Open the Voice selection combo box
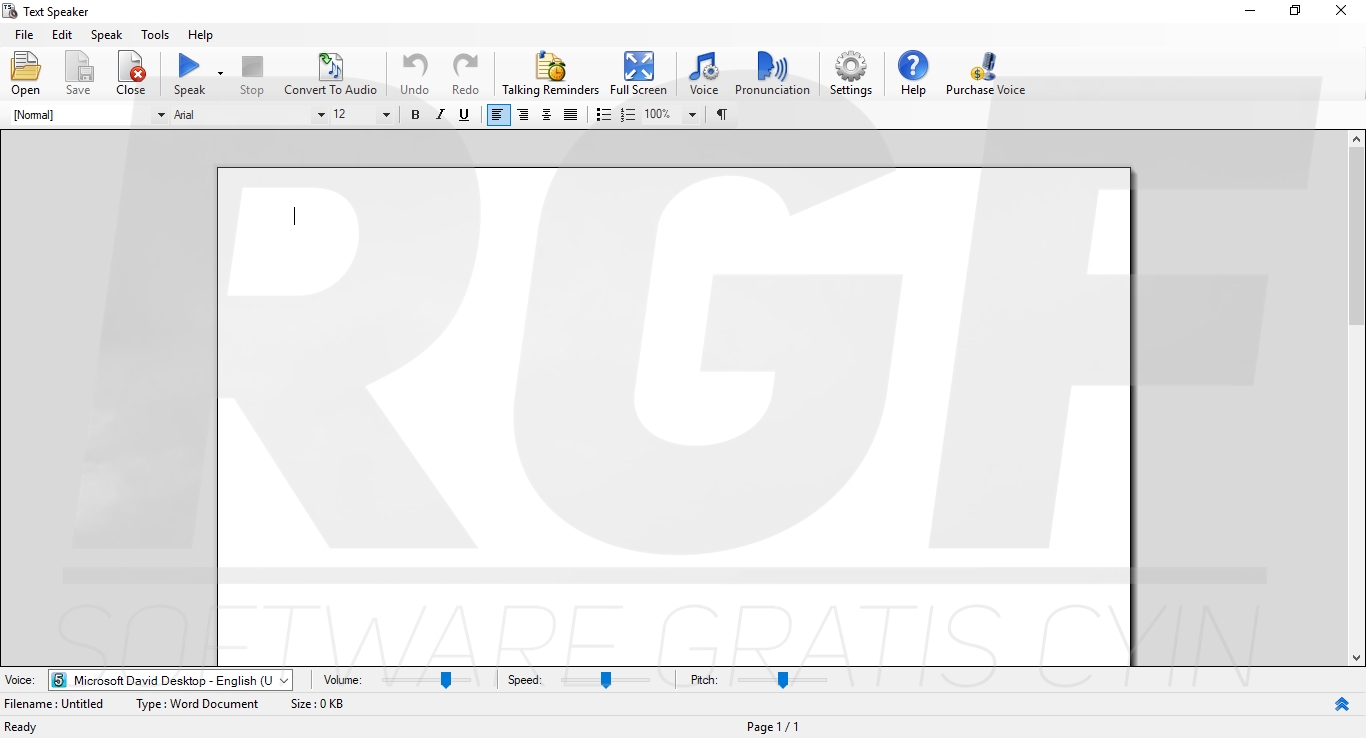The image size is (1366, 738). (170, 680)
